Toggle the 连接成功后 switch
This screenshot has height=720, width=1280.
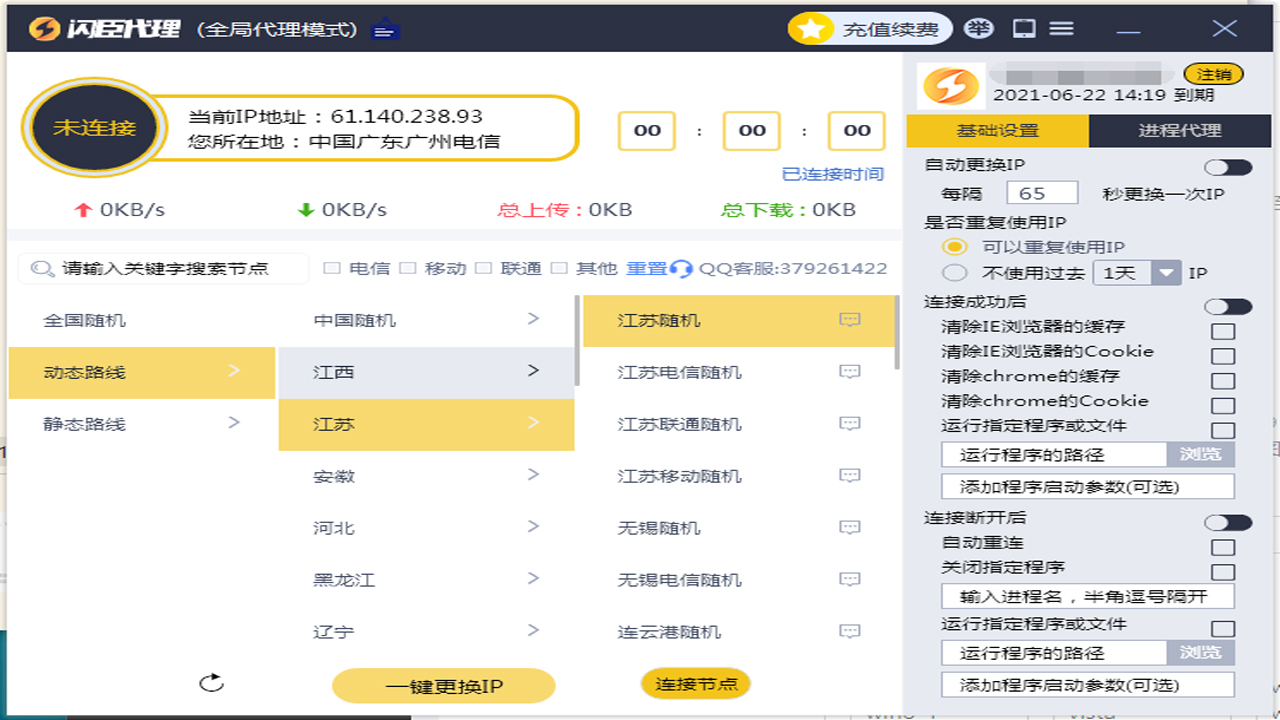1228,306
